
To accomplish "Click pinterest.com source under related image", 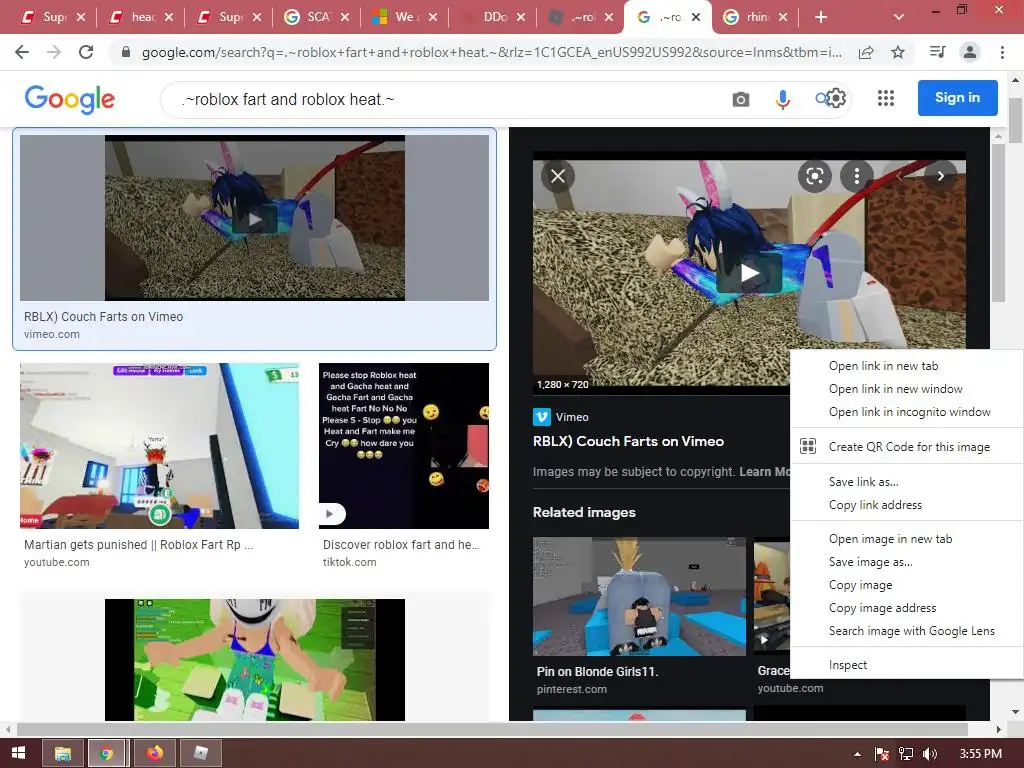I will 571,689.
